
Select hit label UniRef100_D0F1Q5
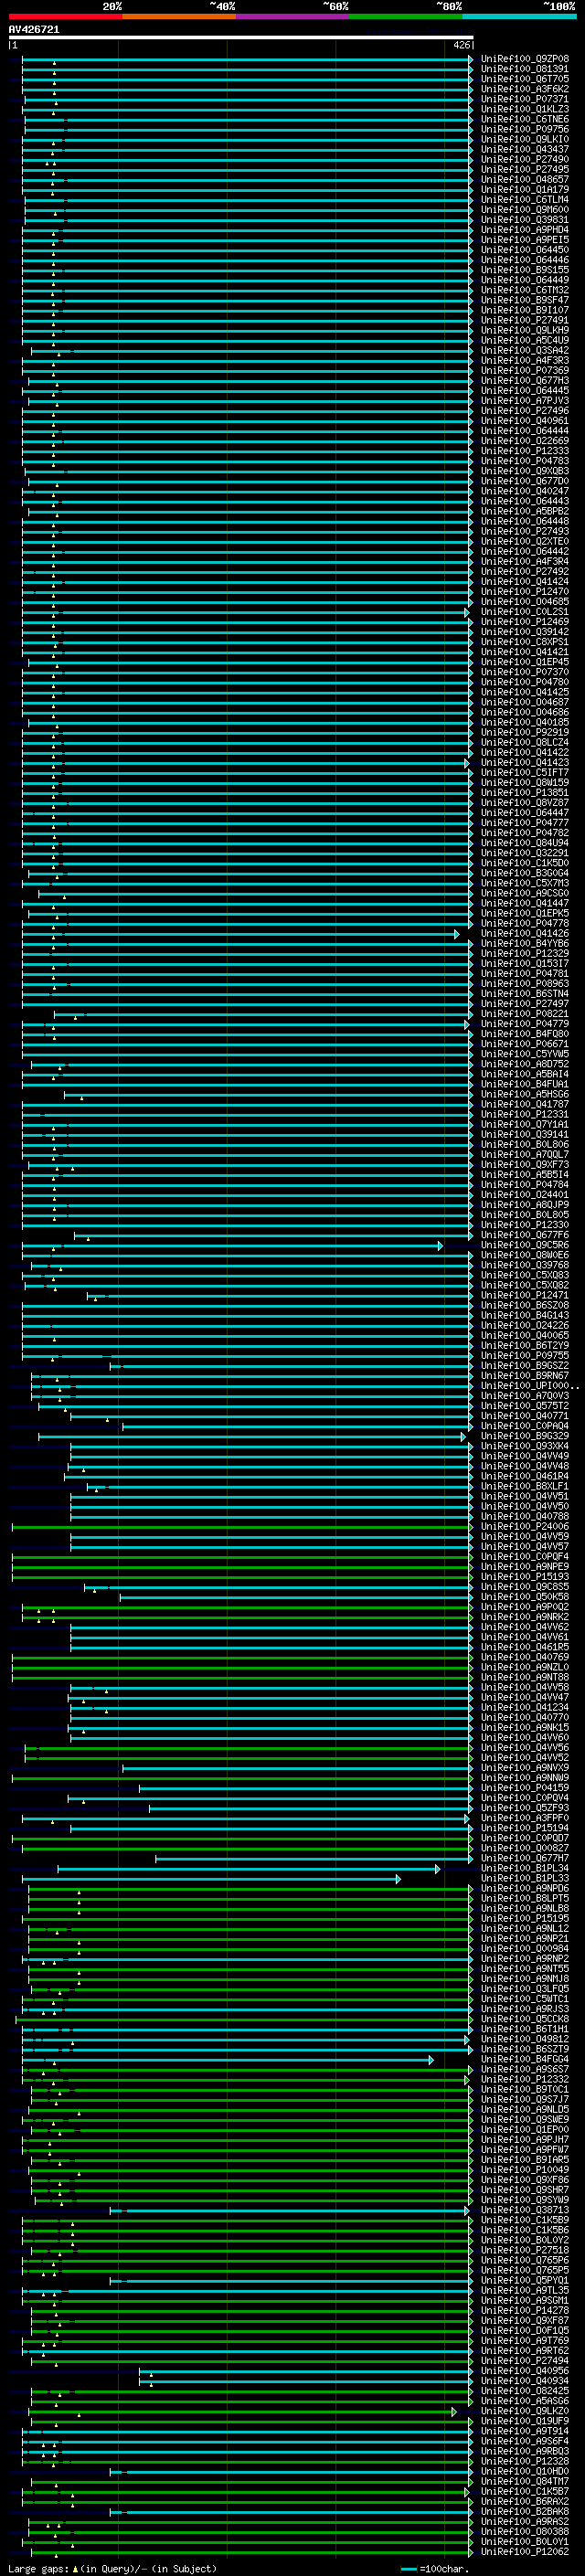point(524,2330)
